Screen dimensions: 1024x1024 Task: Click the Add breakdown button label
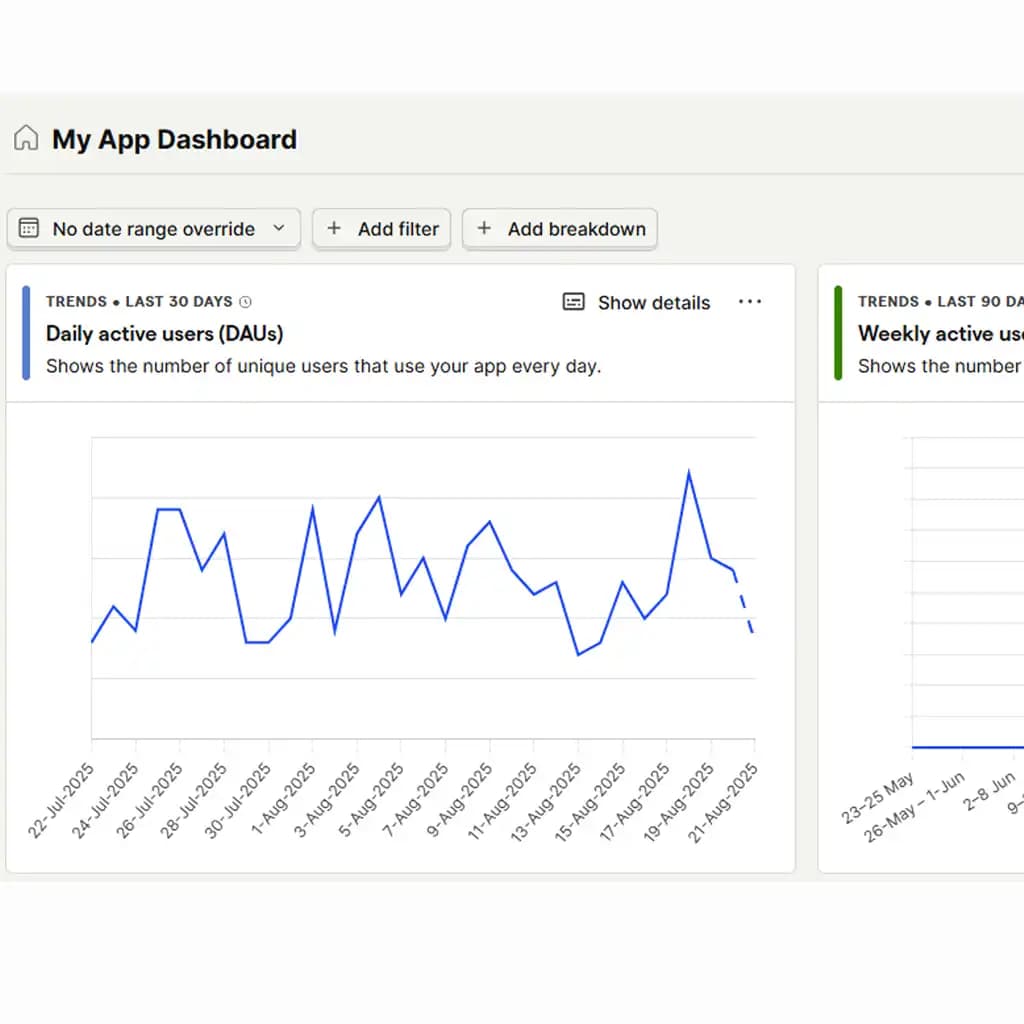pos(576,229)
